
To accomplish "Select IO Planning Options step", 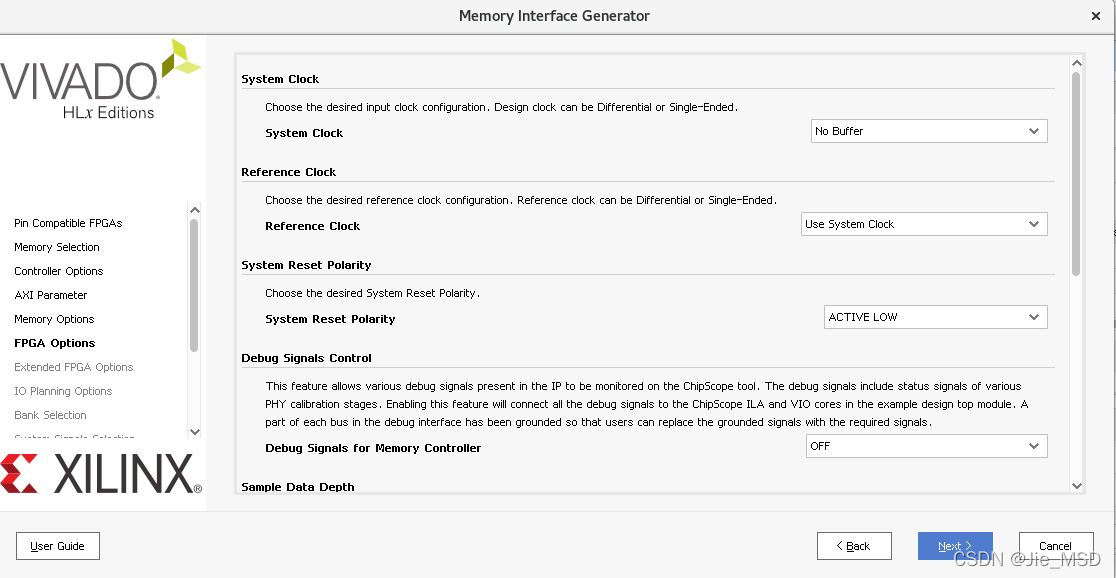I will (63, 391).
